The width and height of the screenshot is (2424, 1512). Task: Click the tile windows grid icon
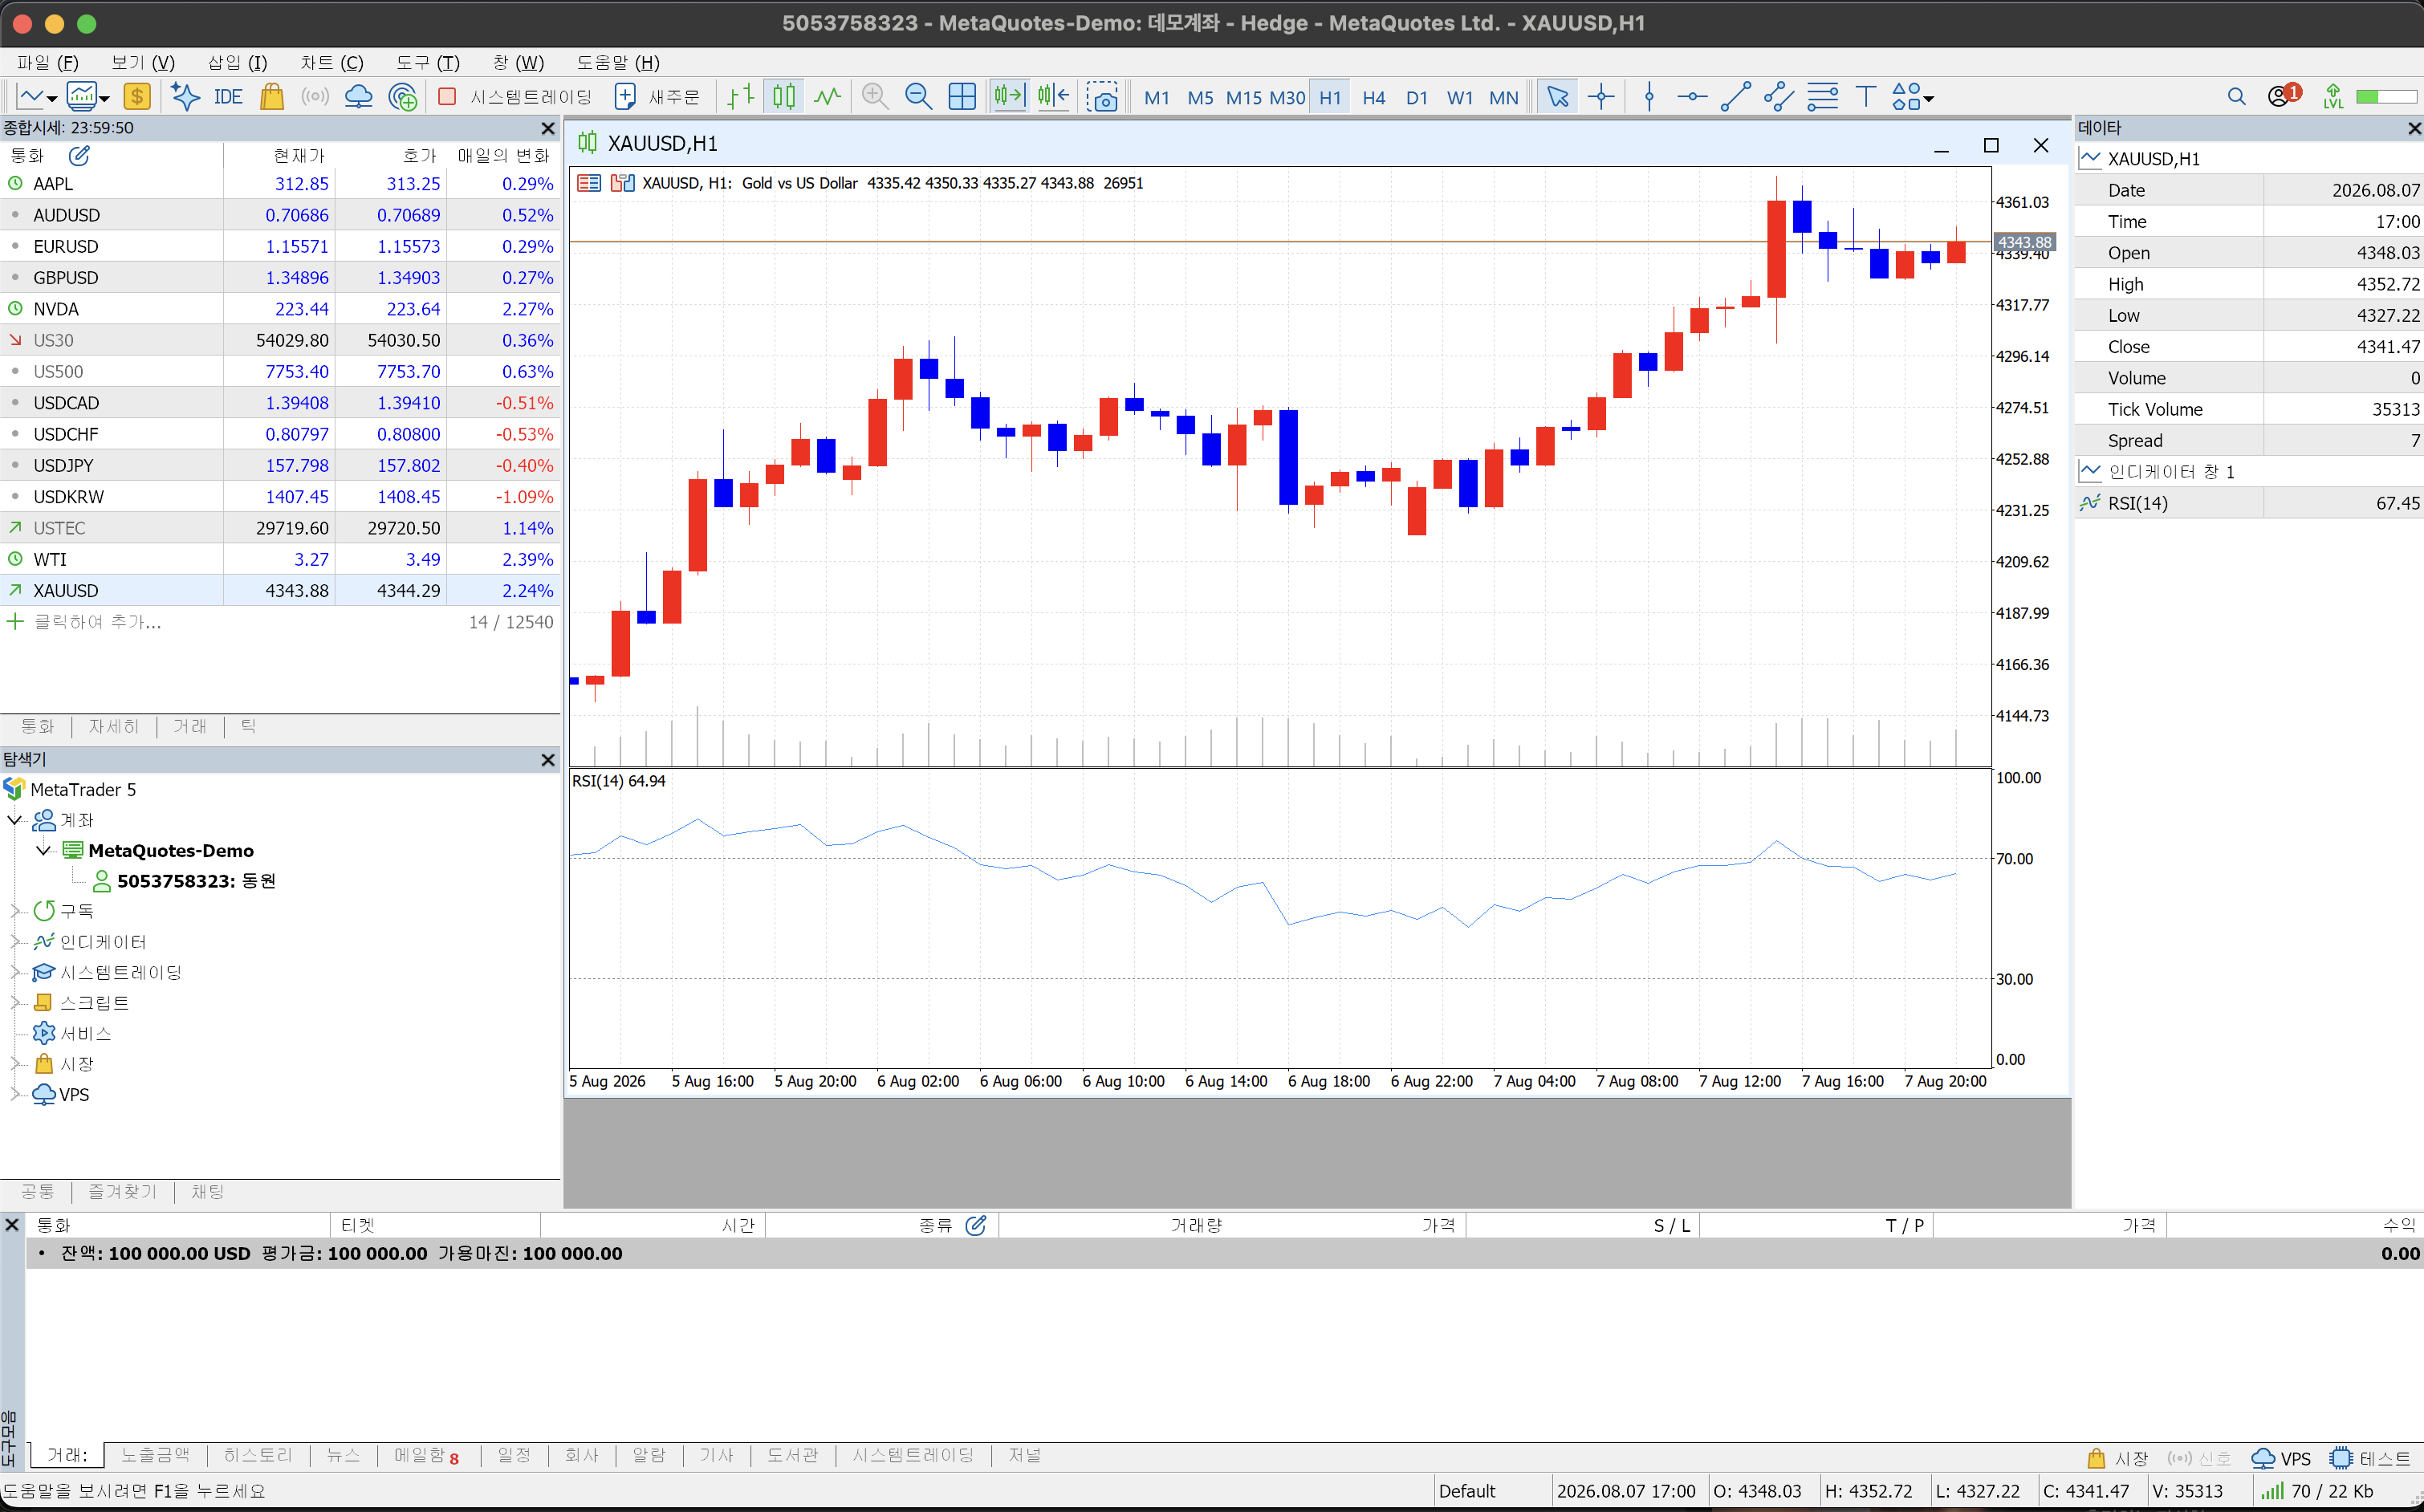tap(961, 97)
